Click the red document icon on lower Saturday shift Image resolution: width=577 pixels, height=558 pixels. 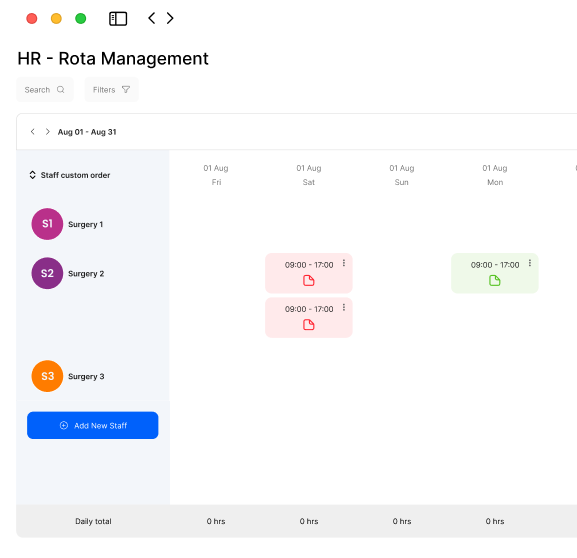[x=309, y=325]
